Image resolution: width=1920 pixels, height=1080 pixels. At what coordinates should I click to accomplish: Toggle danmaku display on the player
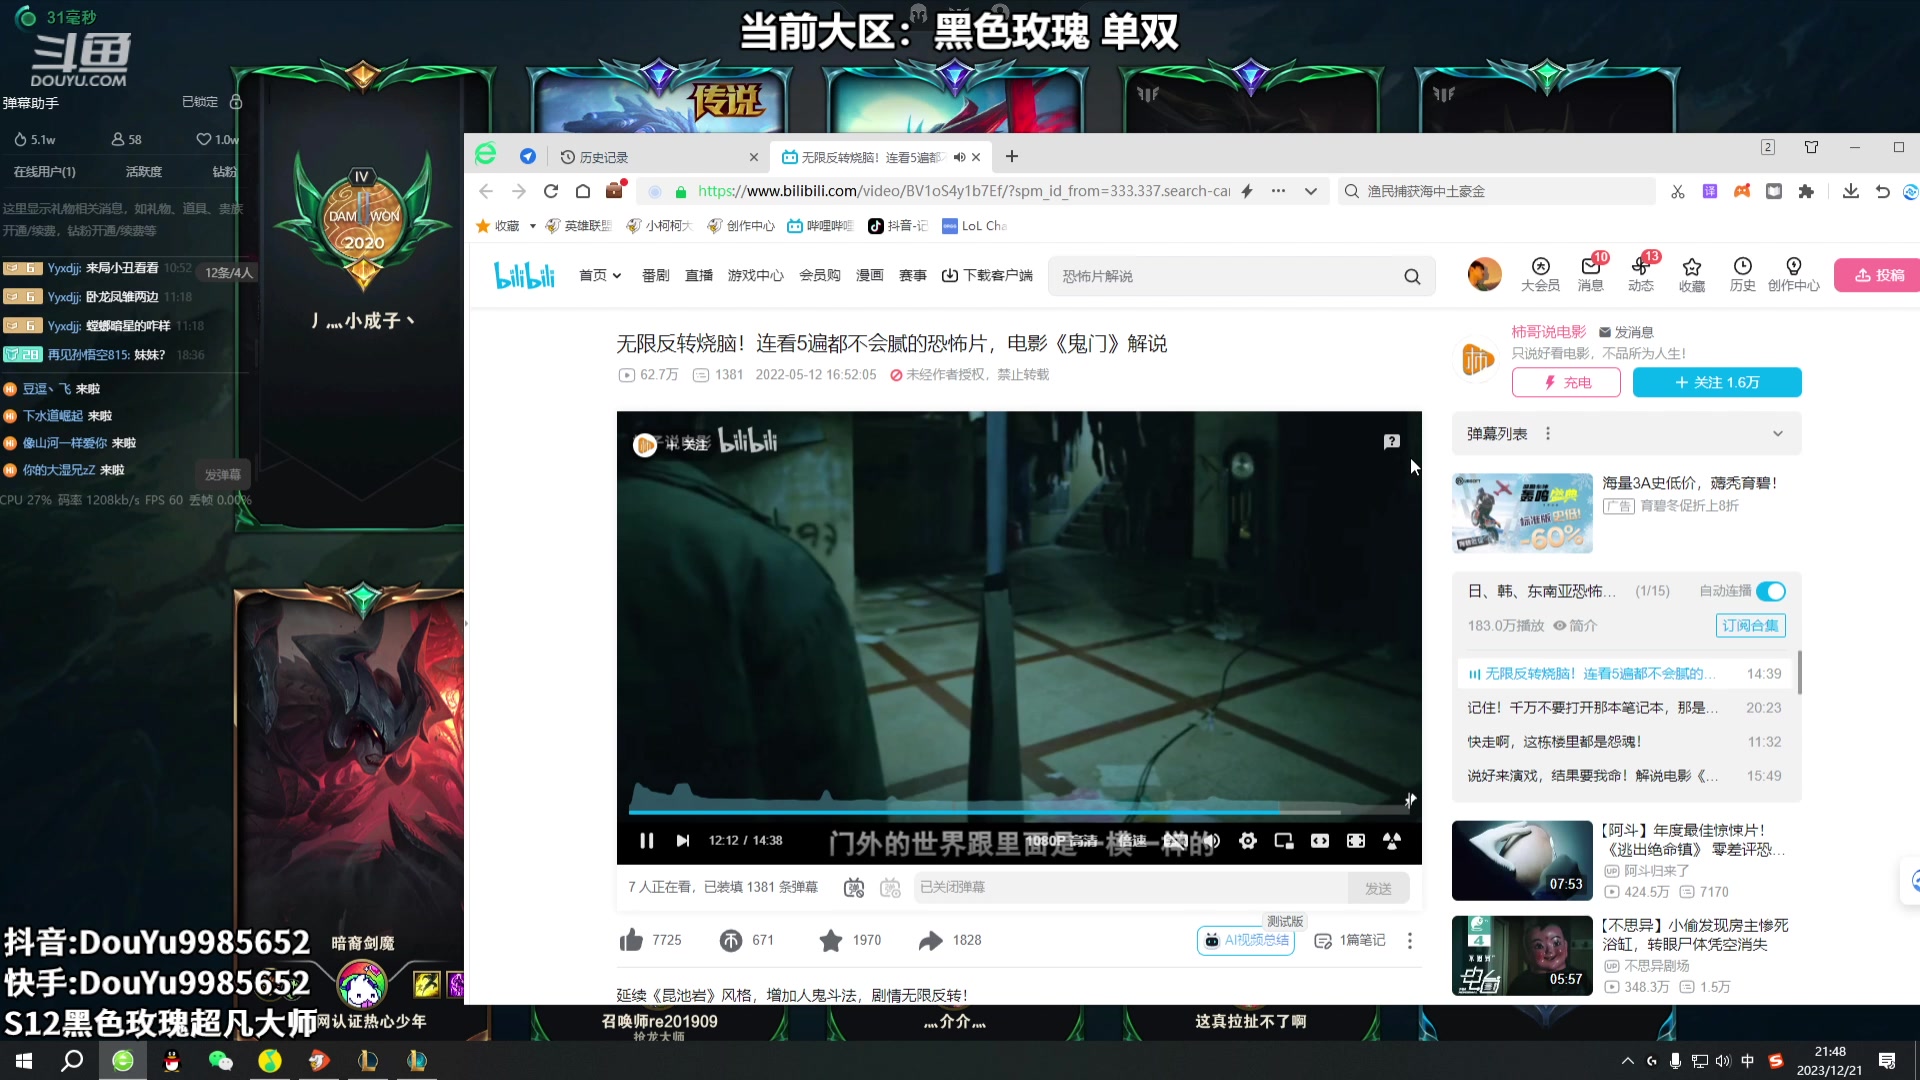click(x=854, y=887)
